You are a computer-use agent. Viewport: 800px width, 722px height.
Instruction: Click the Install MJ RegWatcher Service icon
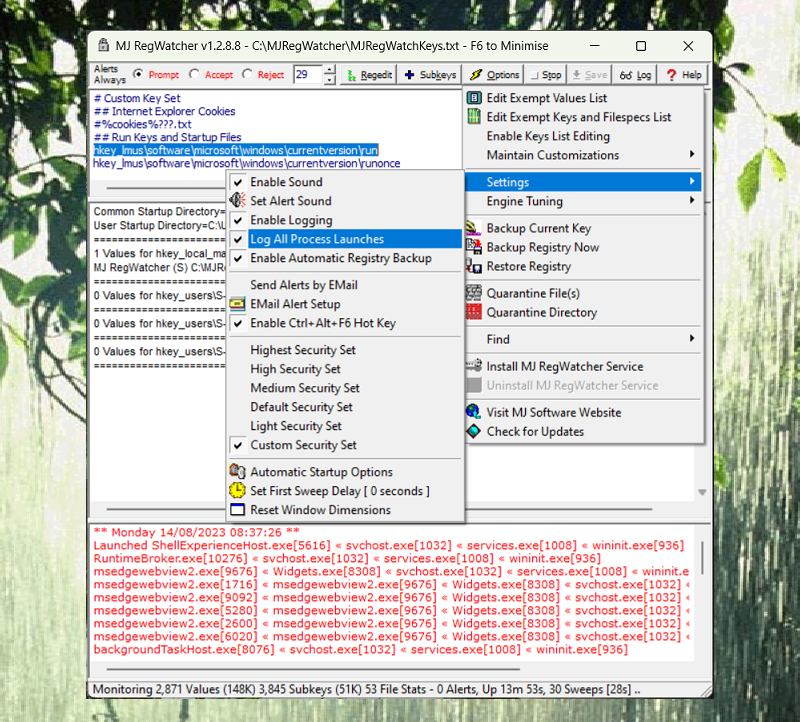click(x=474, y=366)
